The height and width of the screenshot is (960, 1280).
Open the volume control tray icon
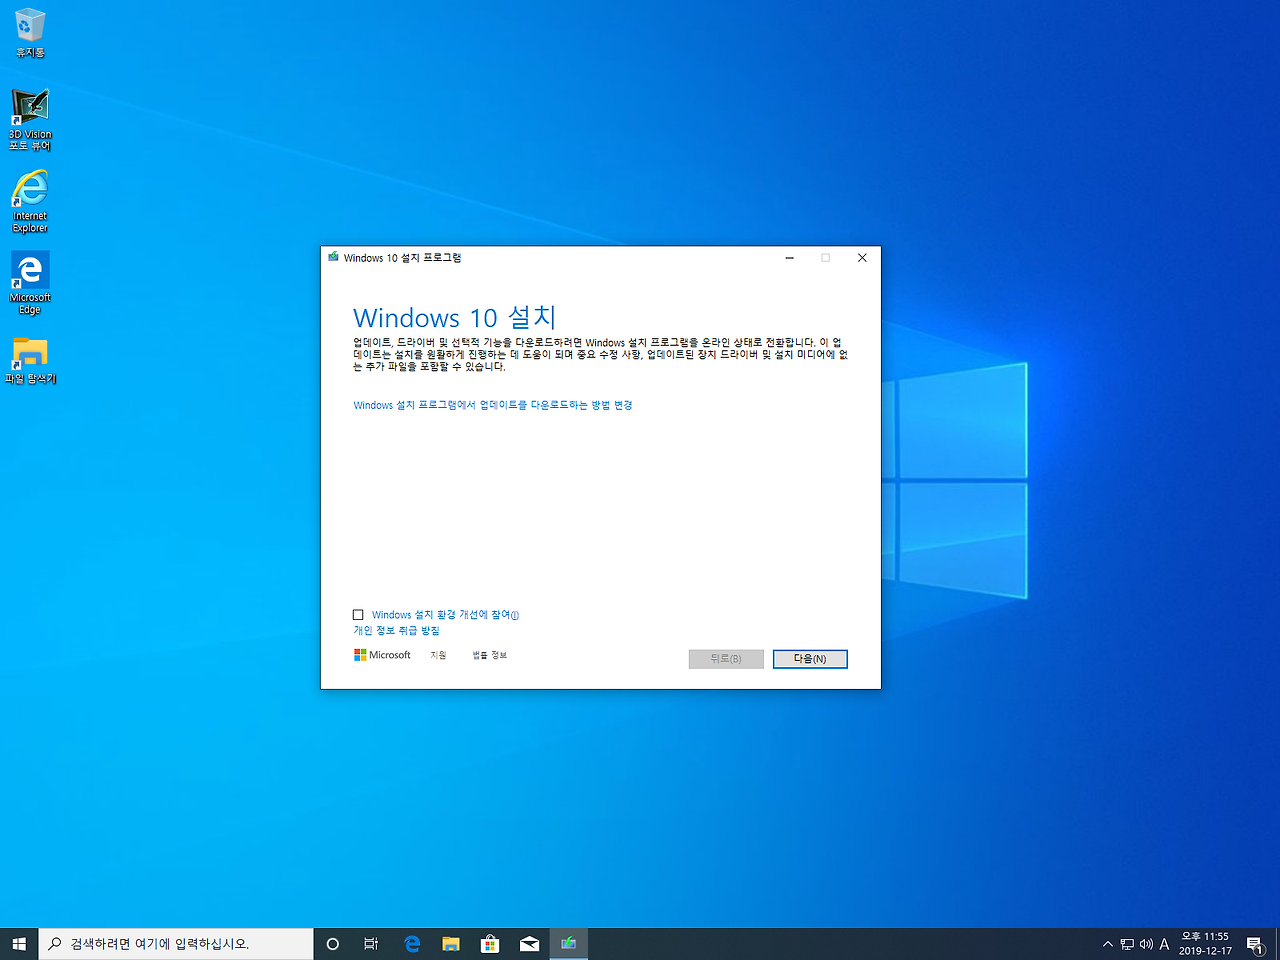click(x=1146, y=944)
